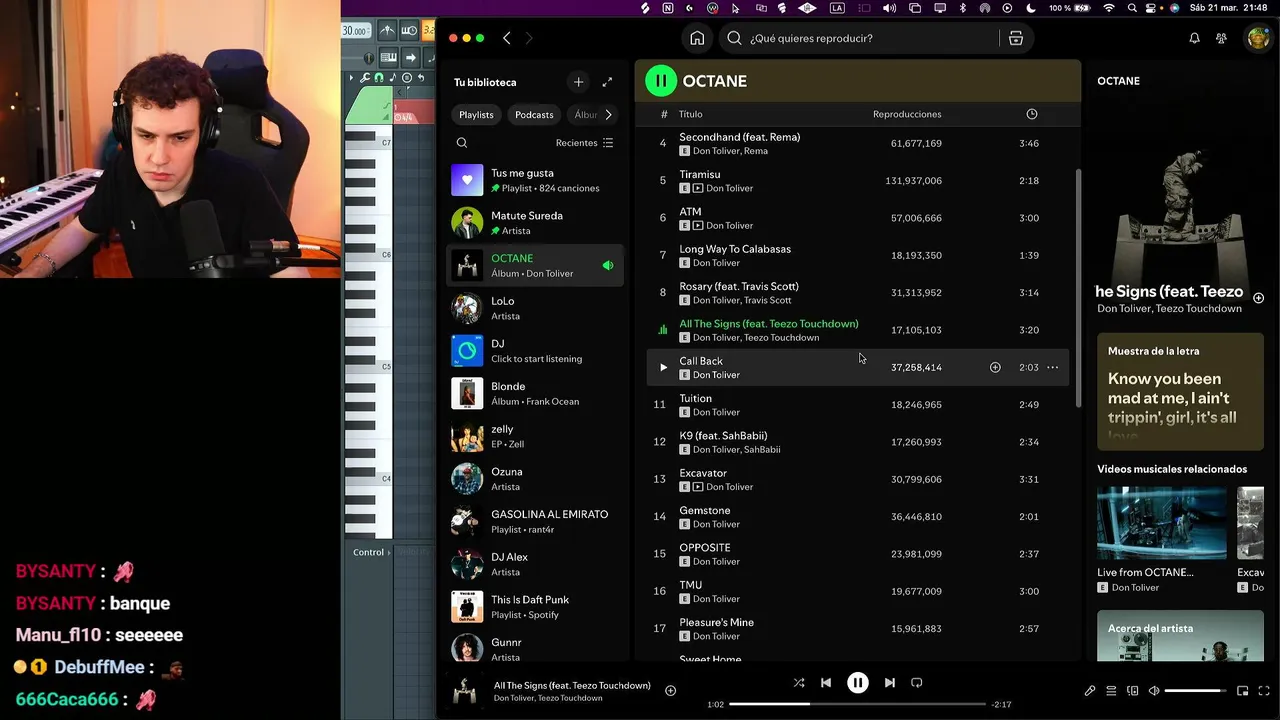Open FL Studio piano roll play menu arrow
Screen dimensions: 1280x720
pos(351,78)
